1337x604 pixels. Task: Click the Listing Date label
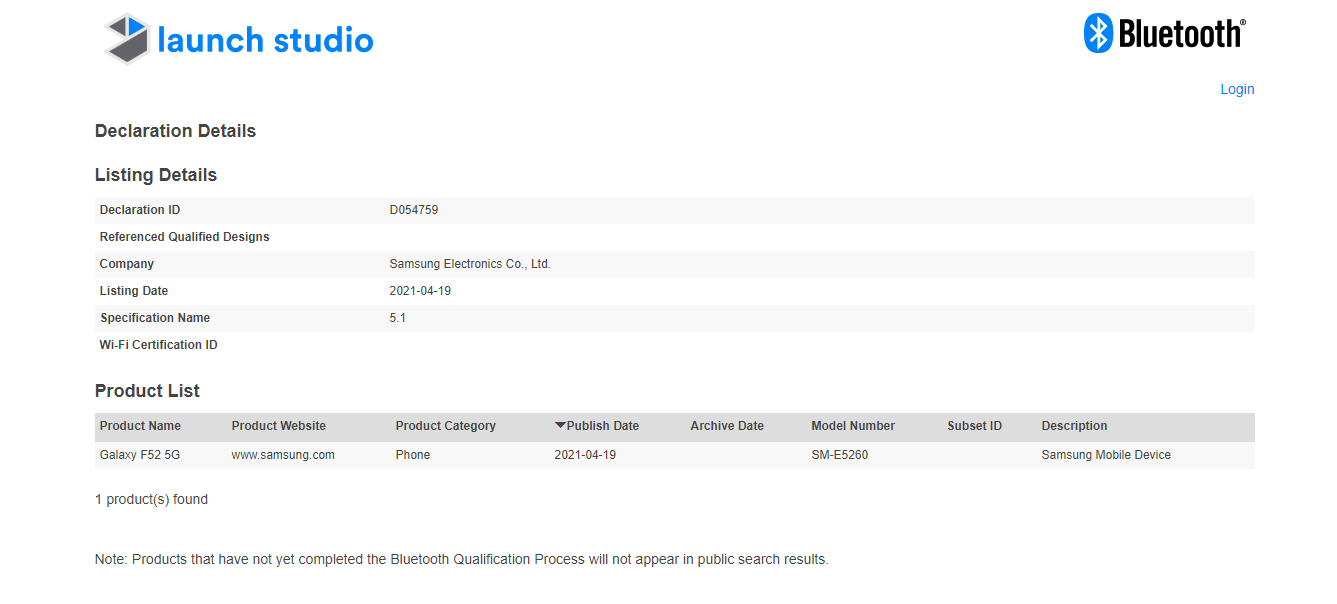(134, 291)
